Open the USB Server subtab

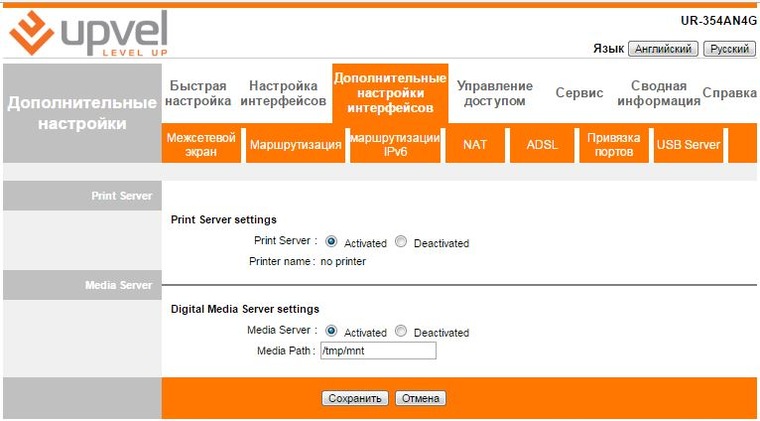[x=688, y=145]
